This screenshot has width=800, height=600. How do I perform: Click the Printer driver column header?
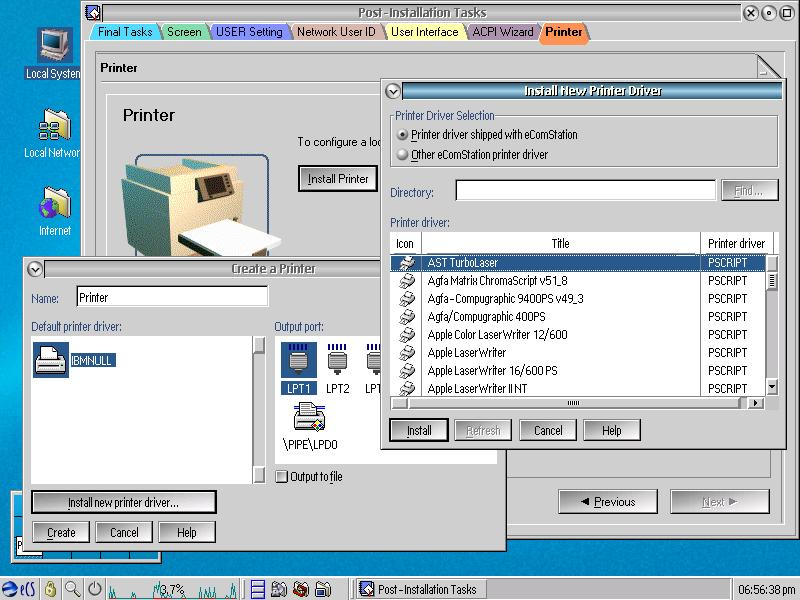737,243
